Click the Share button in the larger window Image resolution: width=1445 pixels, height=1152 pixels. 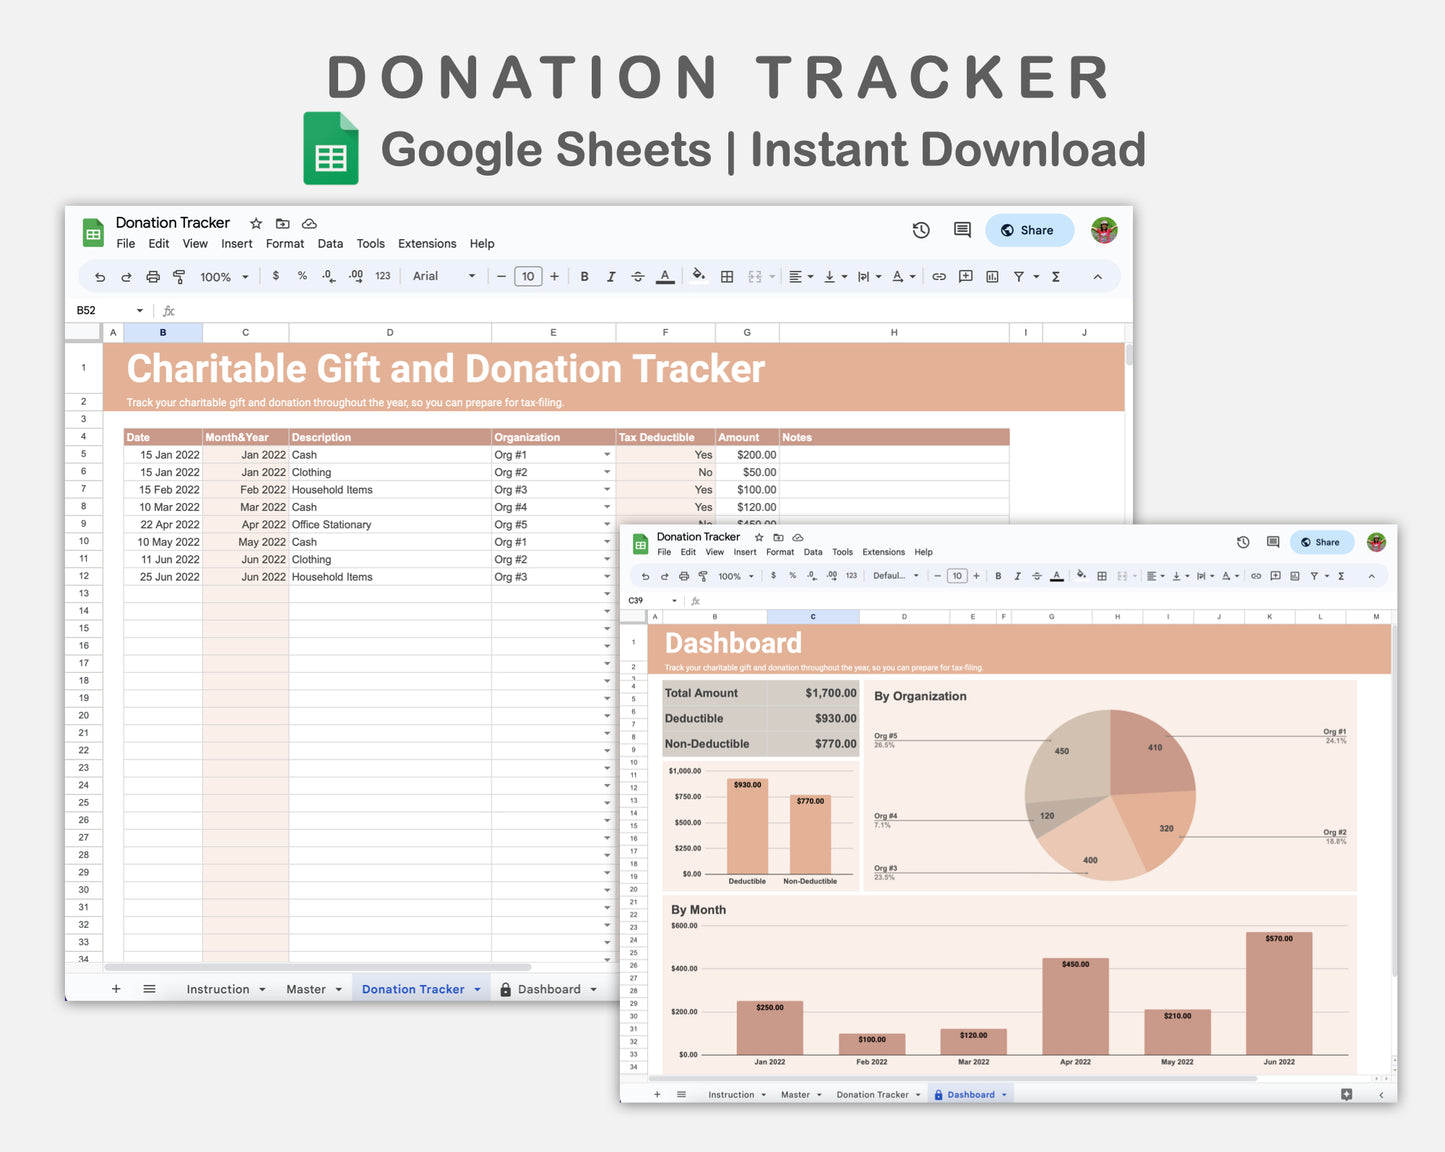point(1028,230)
